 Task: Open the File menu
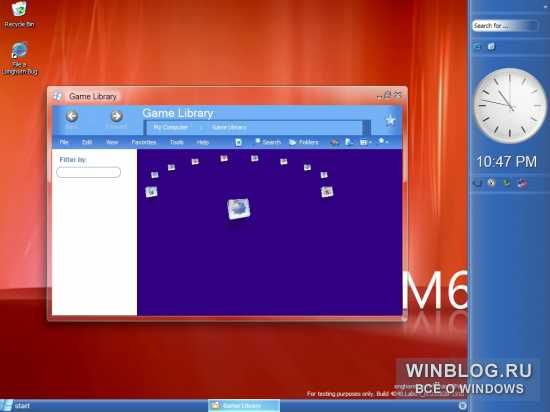64,142
